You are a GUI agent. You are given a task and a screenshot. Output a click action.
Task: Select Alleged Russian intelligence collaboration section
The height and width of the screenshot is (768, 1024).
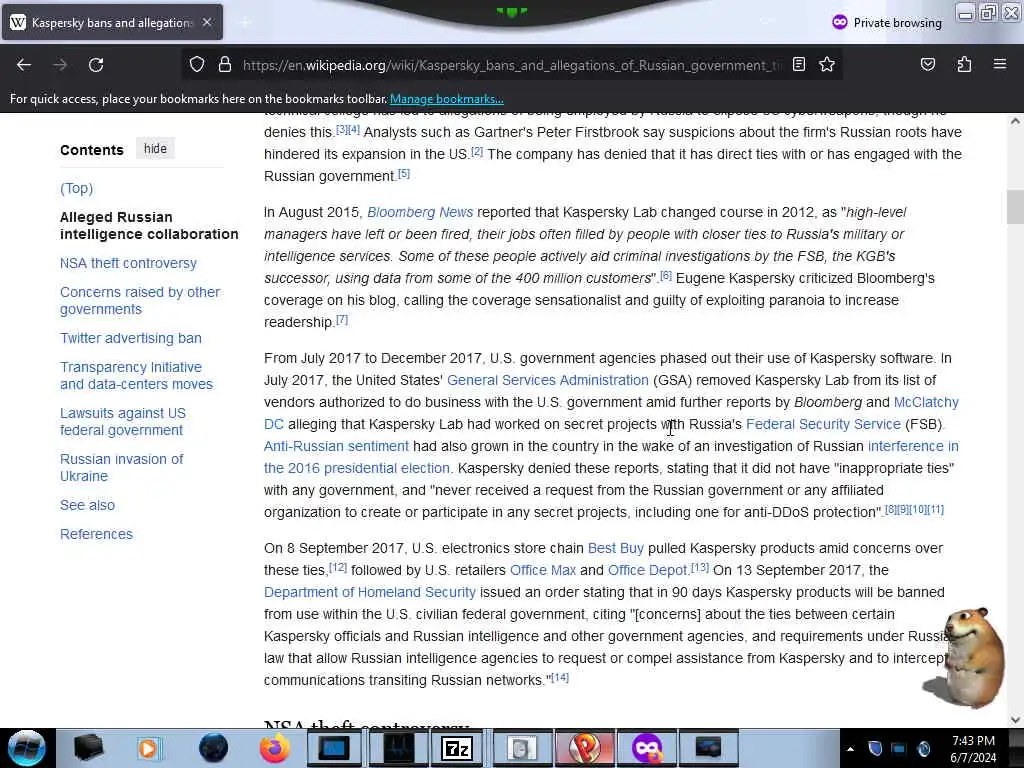tap(149, 225)
